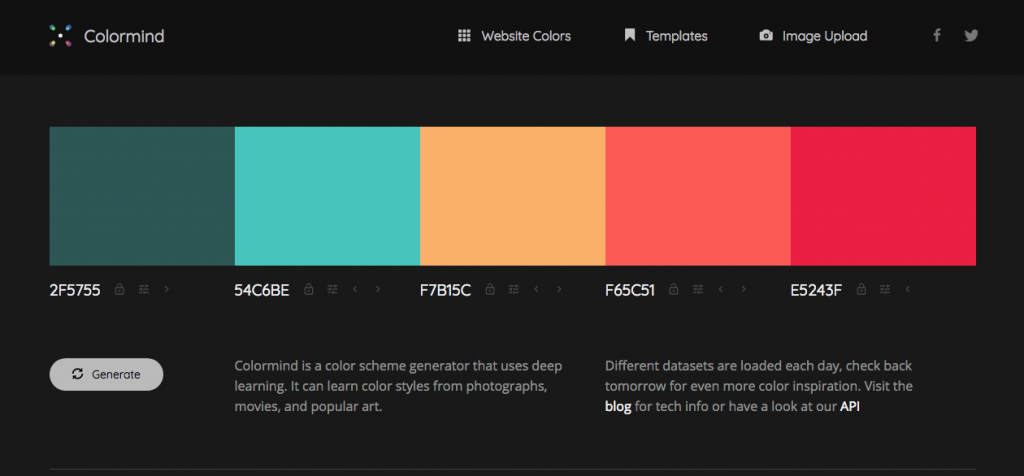Move F65C51 left with its arrow

click(721, 289)
